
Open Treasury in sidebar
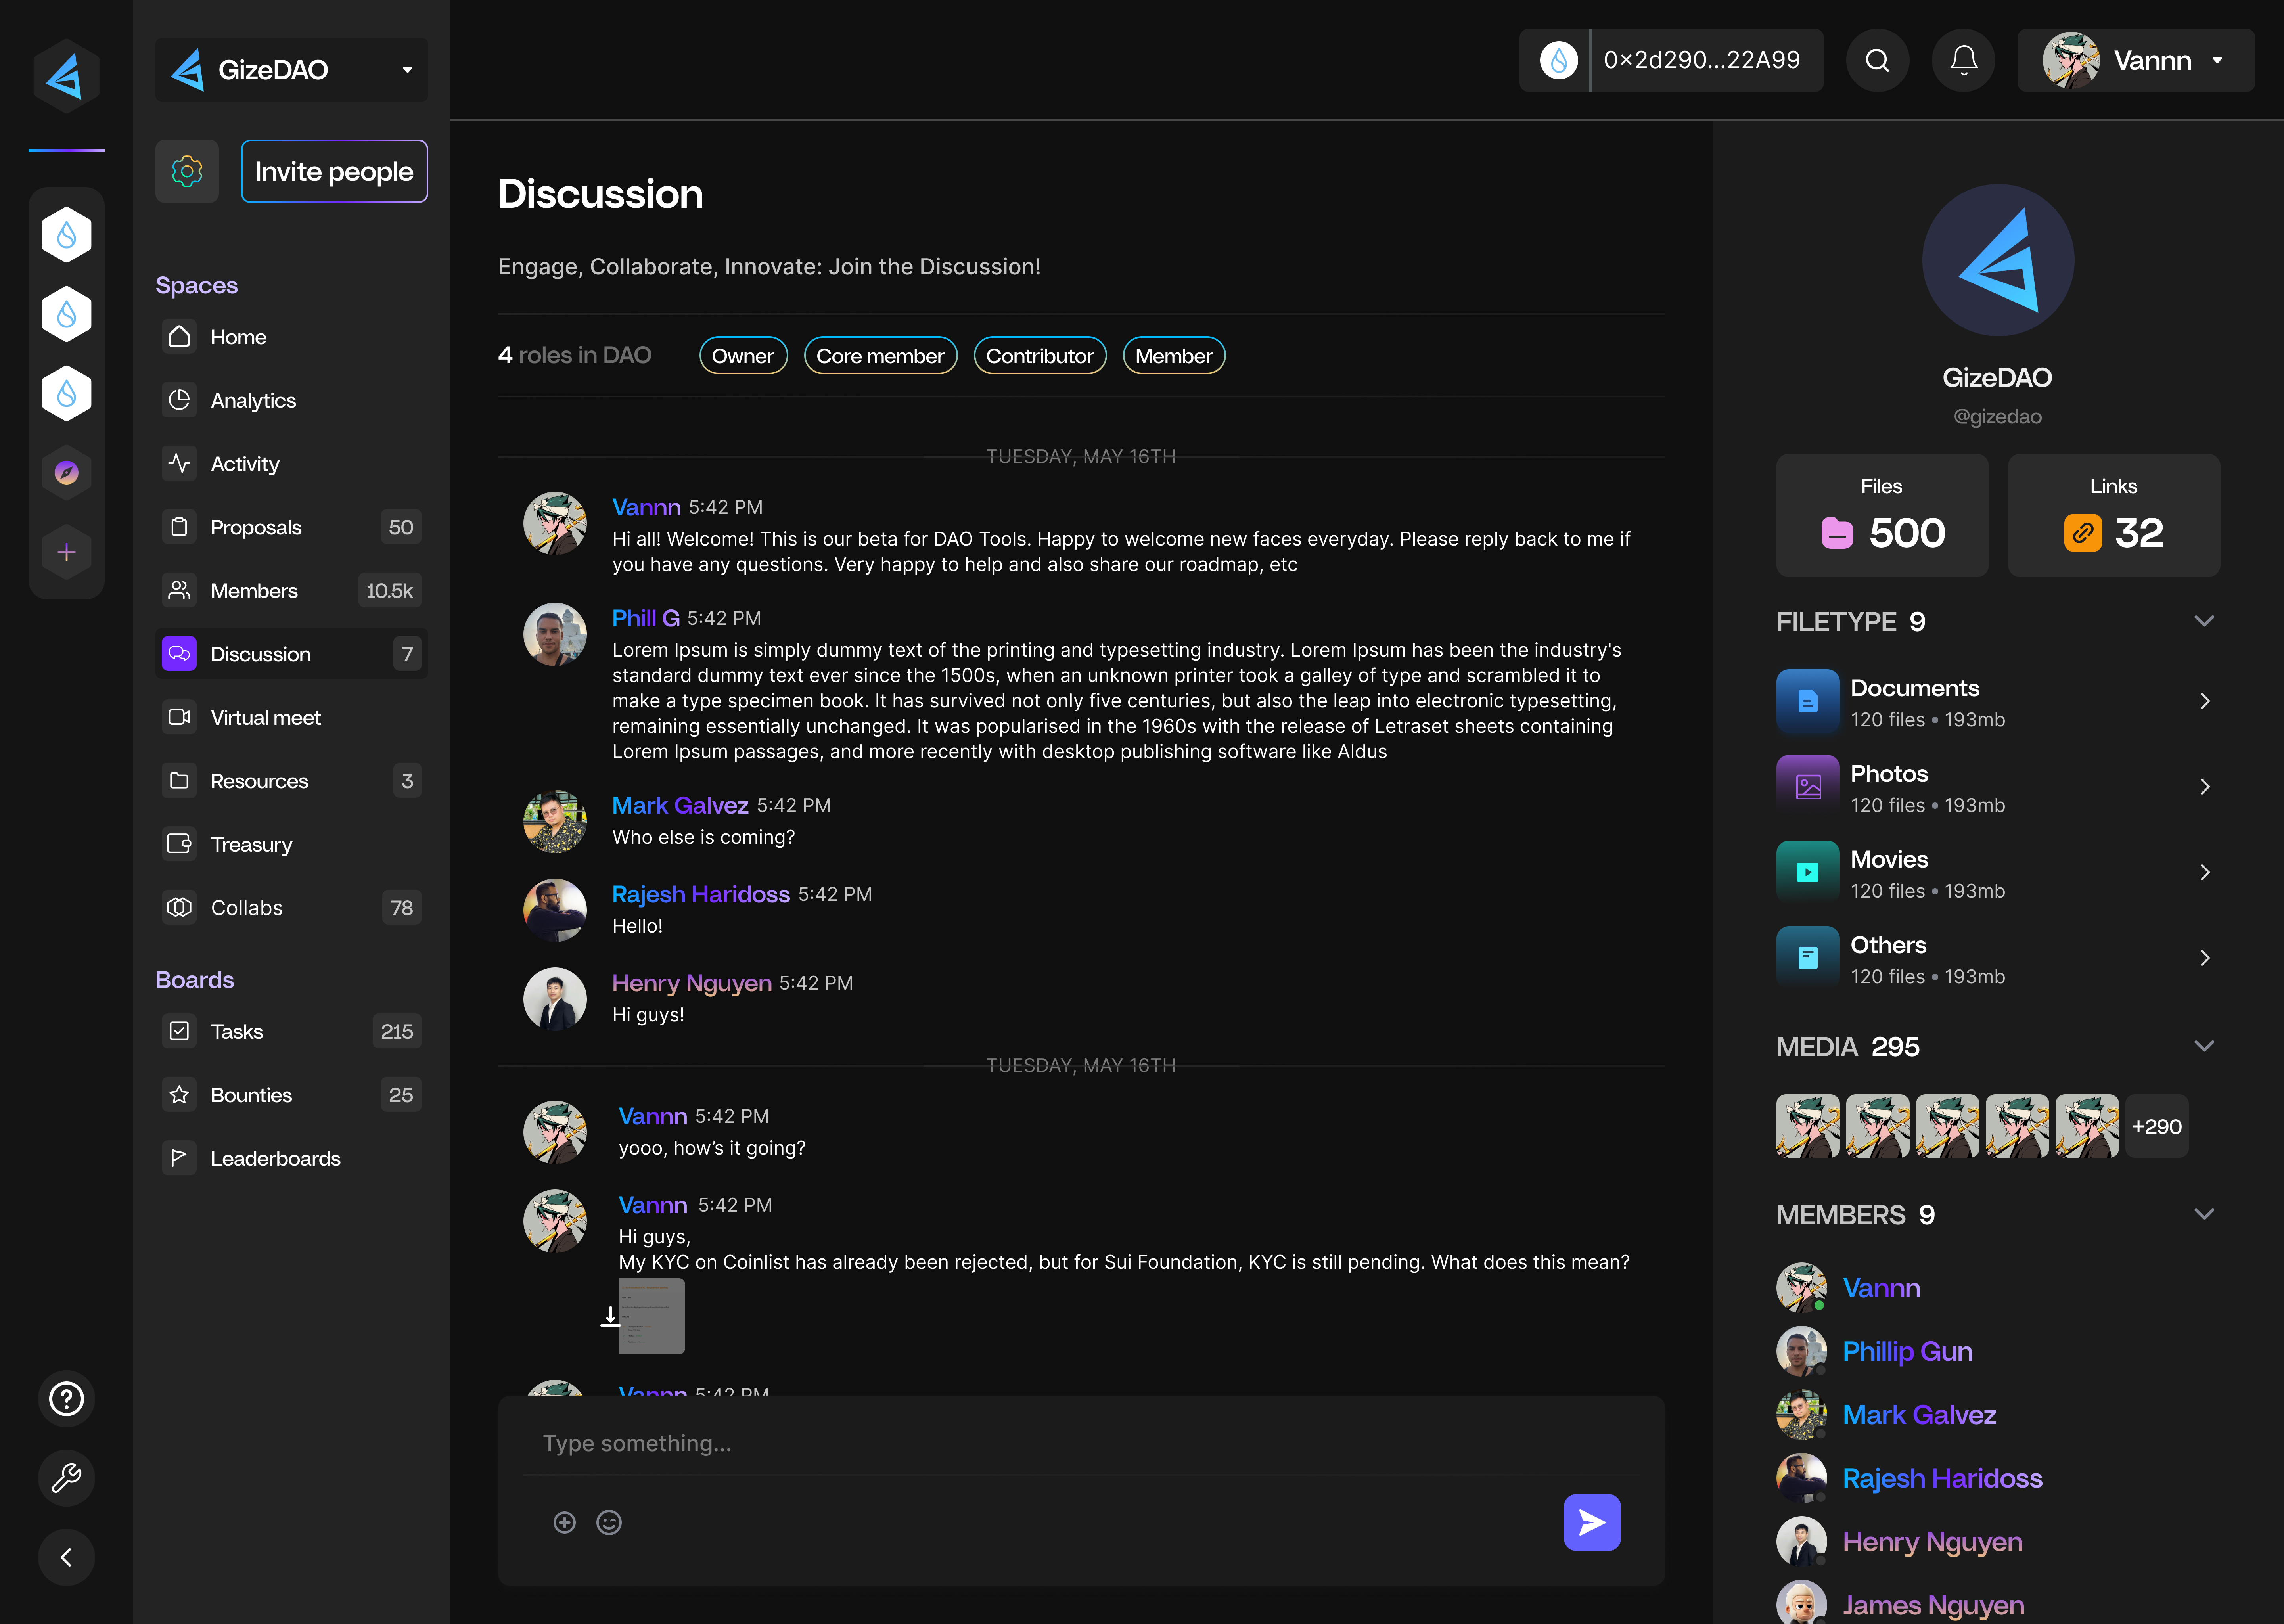coord(291,844)
